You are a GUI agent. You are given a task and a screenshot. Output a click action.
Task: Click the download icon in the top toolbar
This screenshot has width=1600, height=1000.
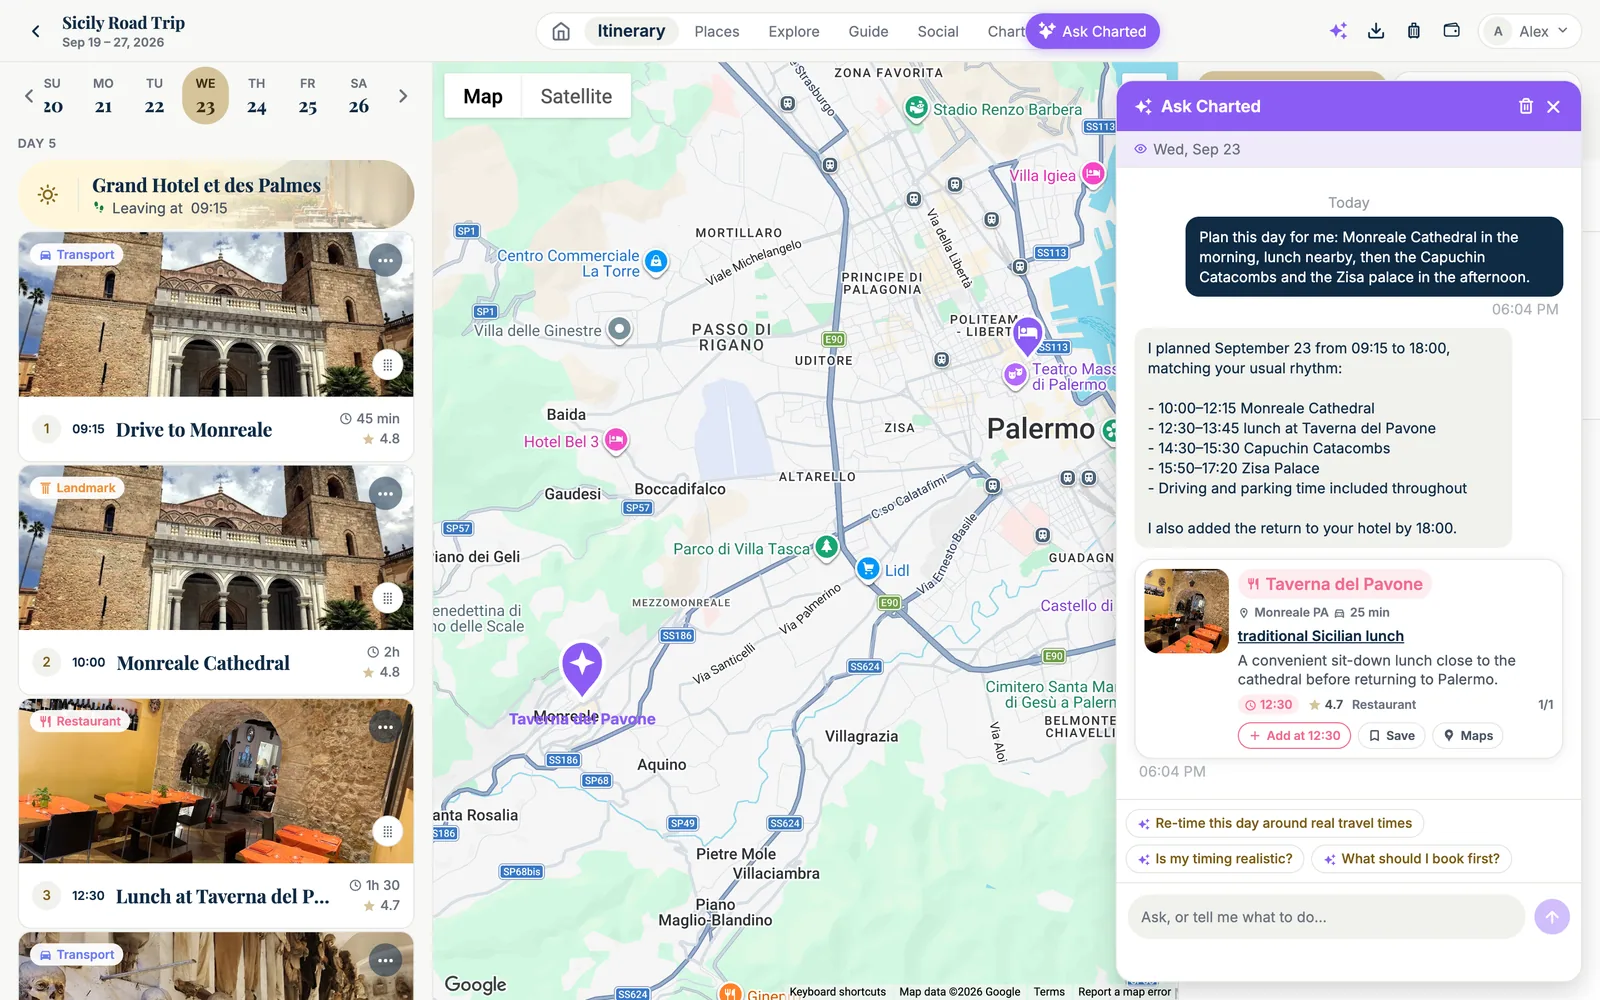[x=1376, y=31]
